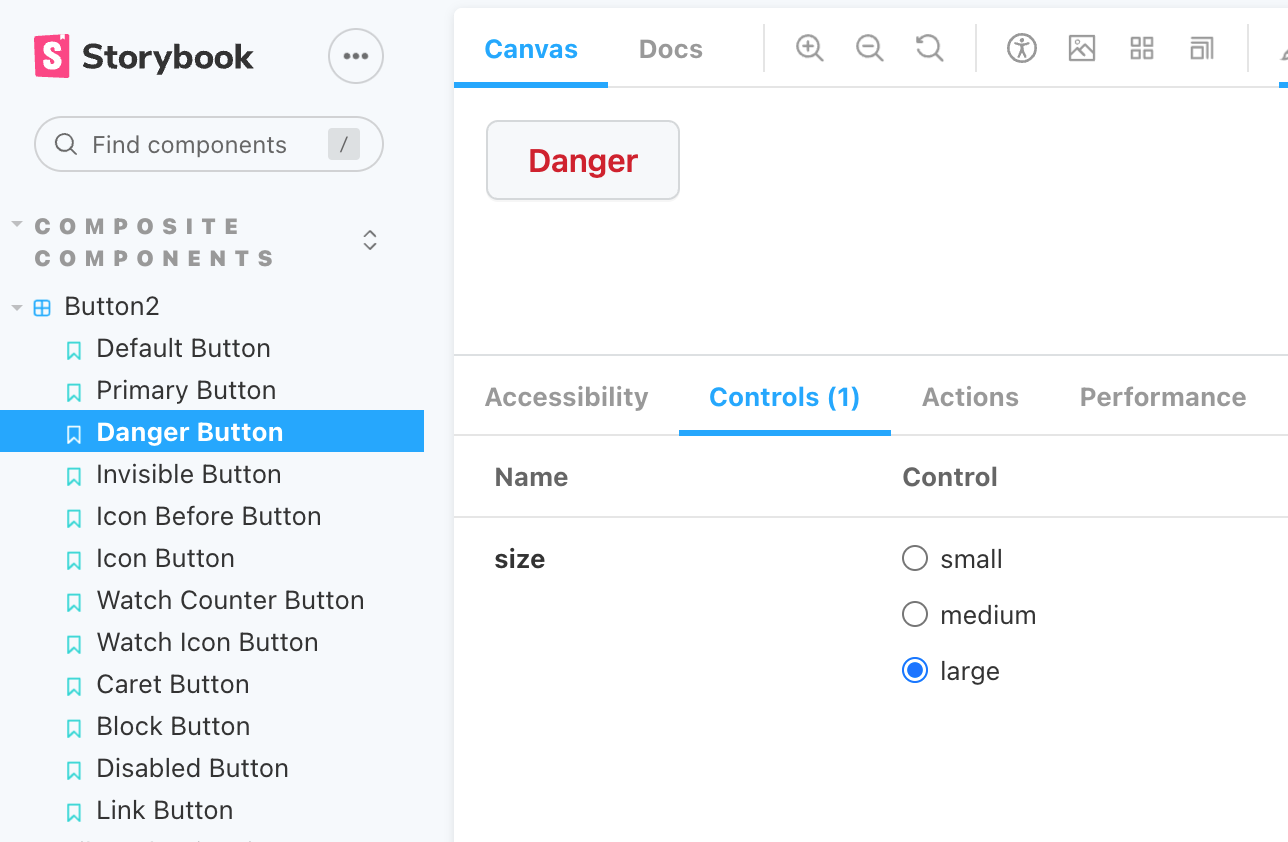
Task: Click the Danger button in canvas
Action: [x=583, y=161]
